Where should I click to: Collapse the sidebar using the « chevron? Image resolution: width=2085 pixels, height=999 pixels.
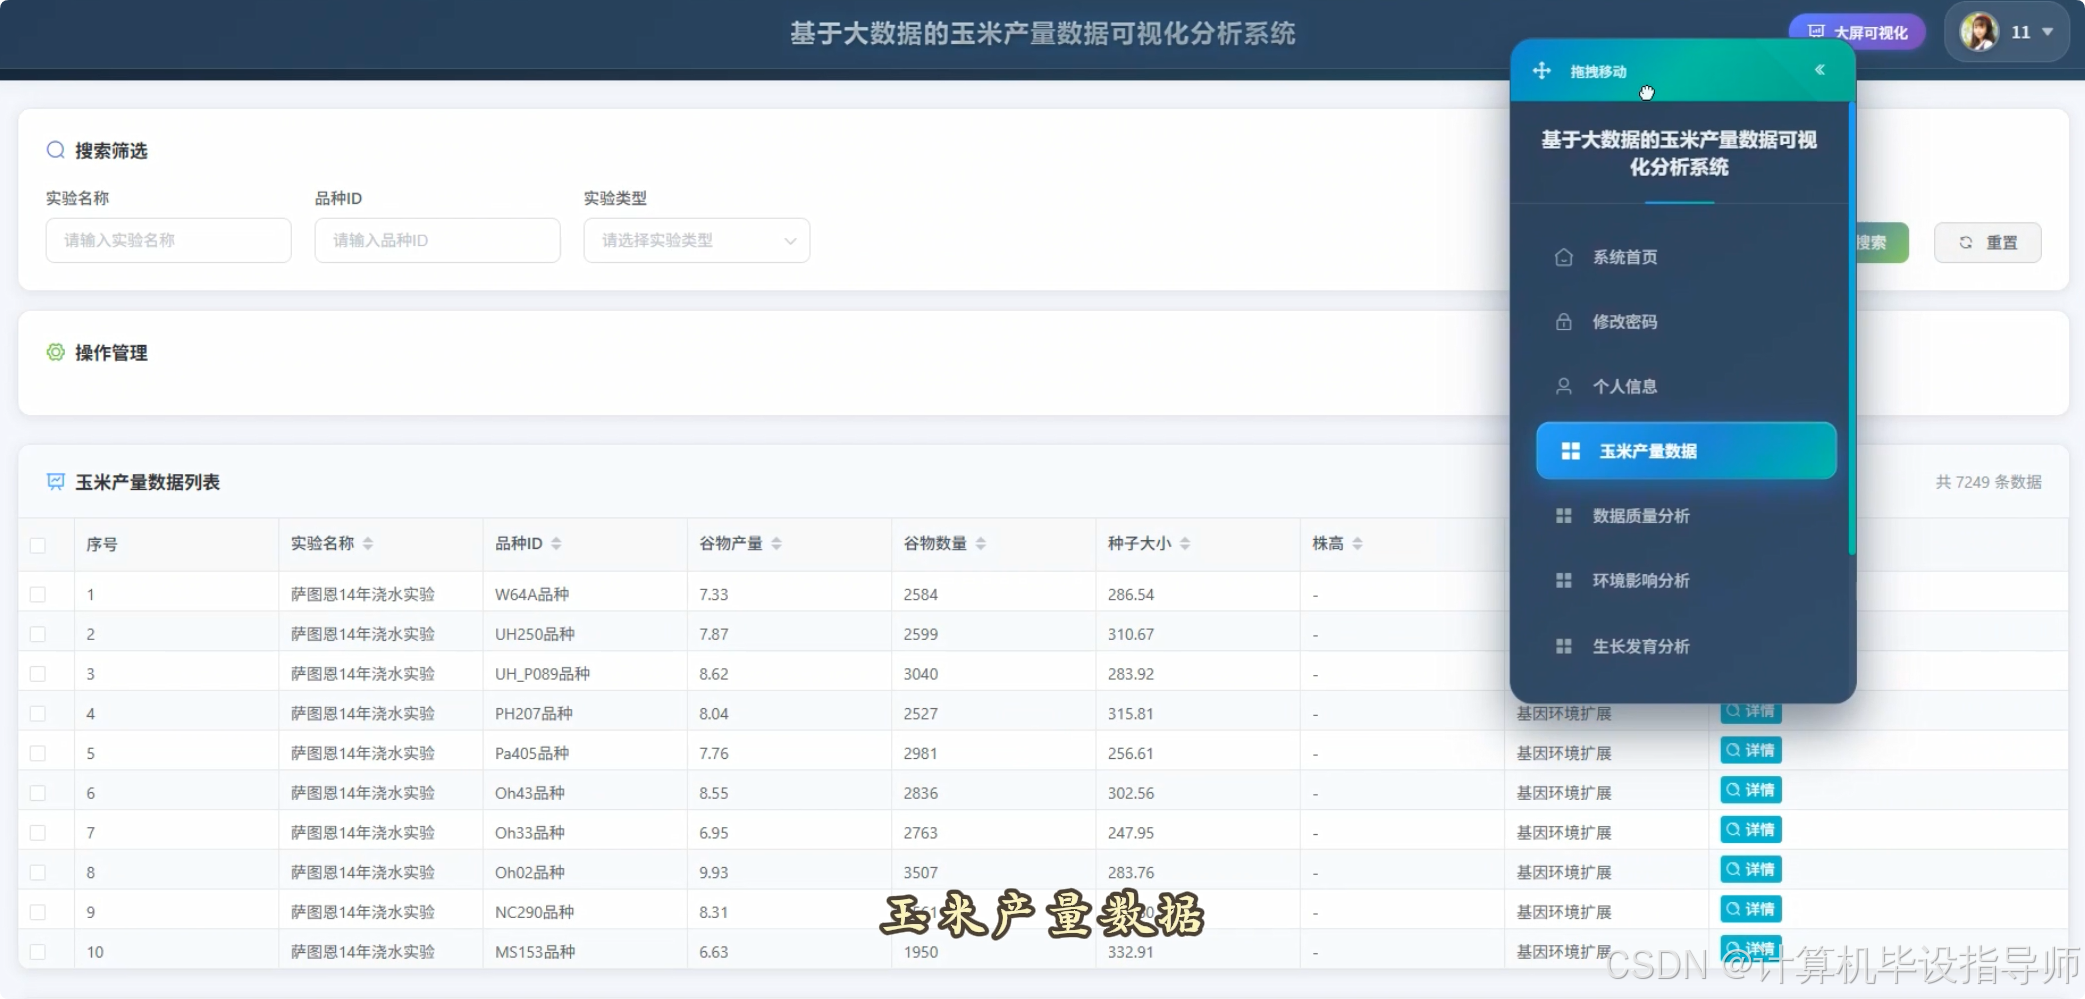pos(1820,70)
